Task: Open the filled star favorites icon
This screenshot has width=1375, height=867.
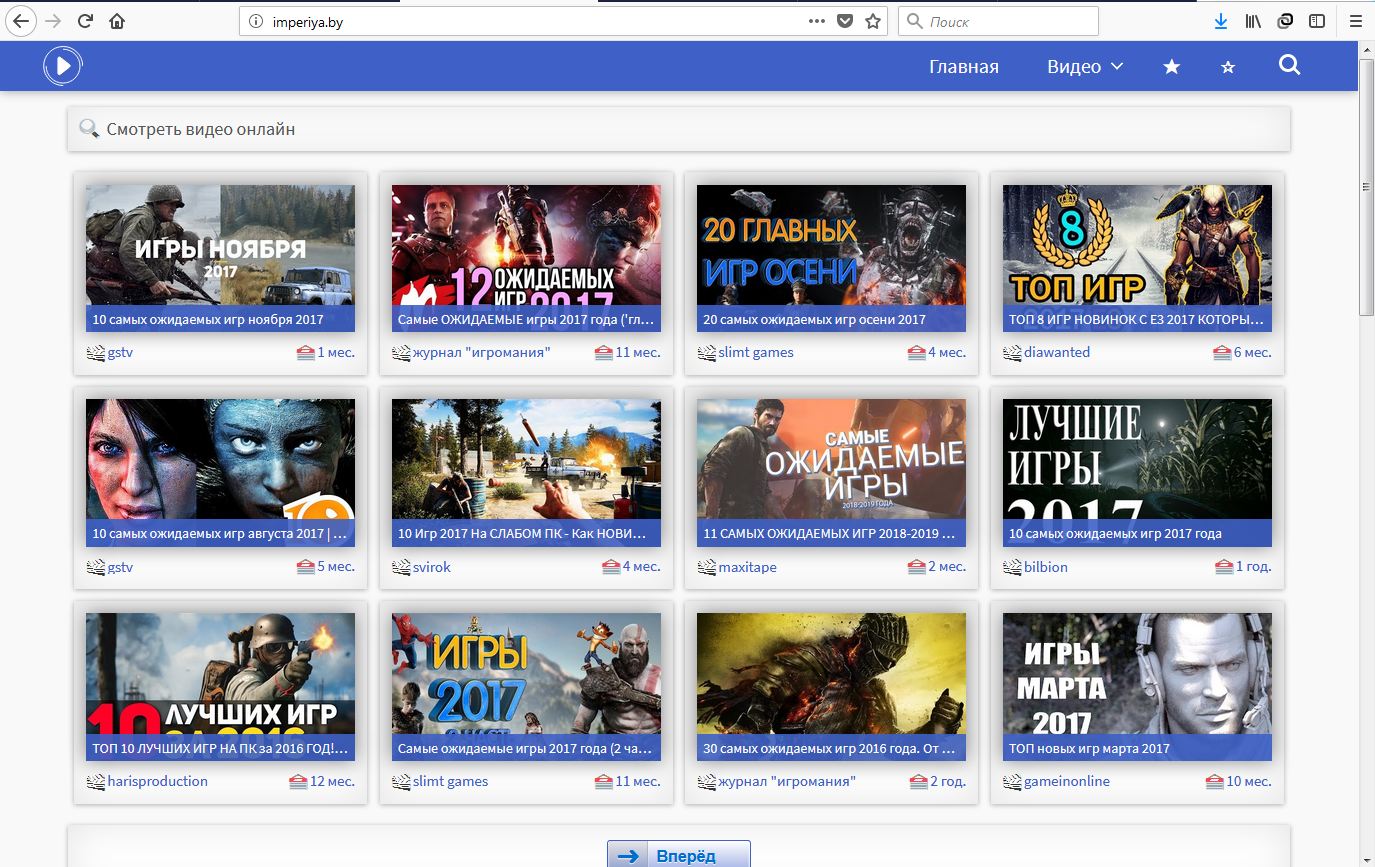Action: 1172,67
